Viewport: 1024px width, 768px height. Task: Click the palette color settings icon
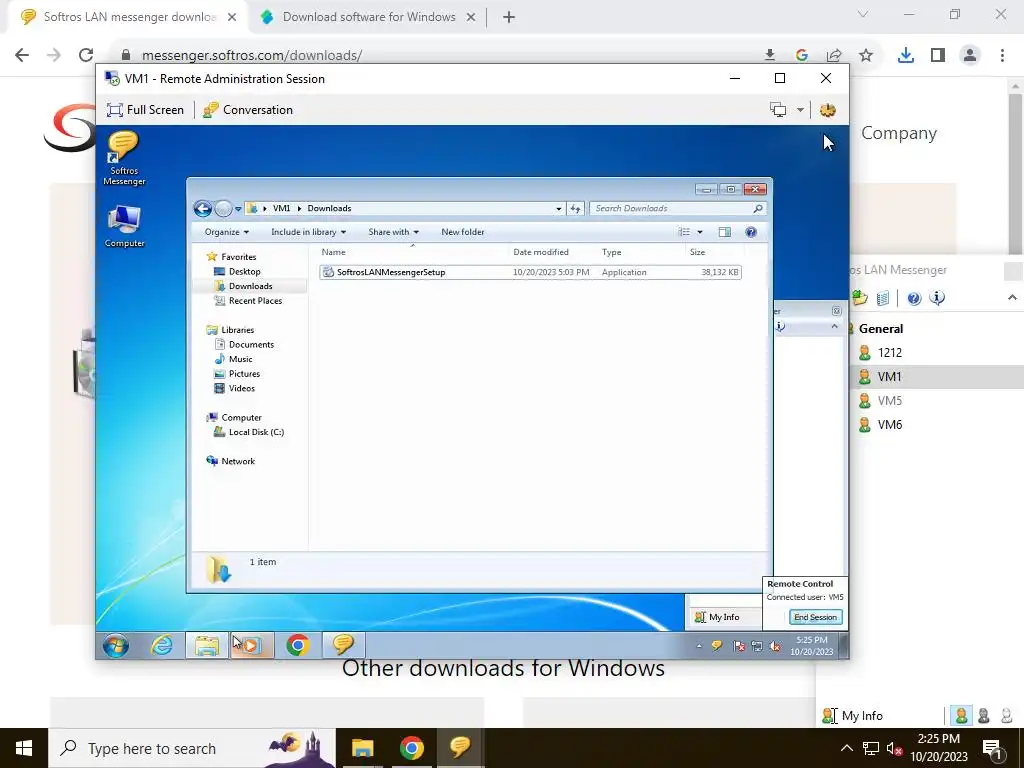[x=827, y=110]
